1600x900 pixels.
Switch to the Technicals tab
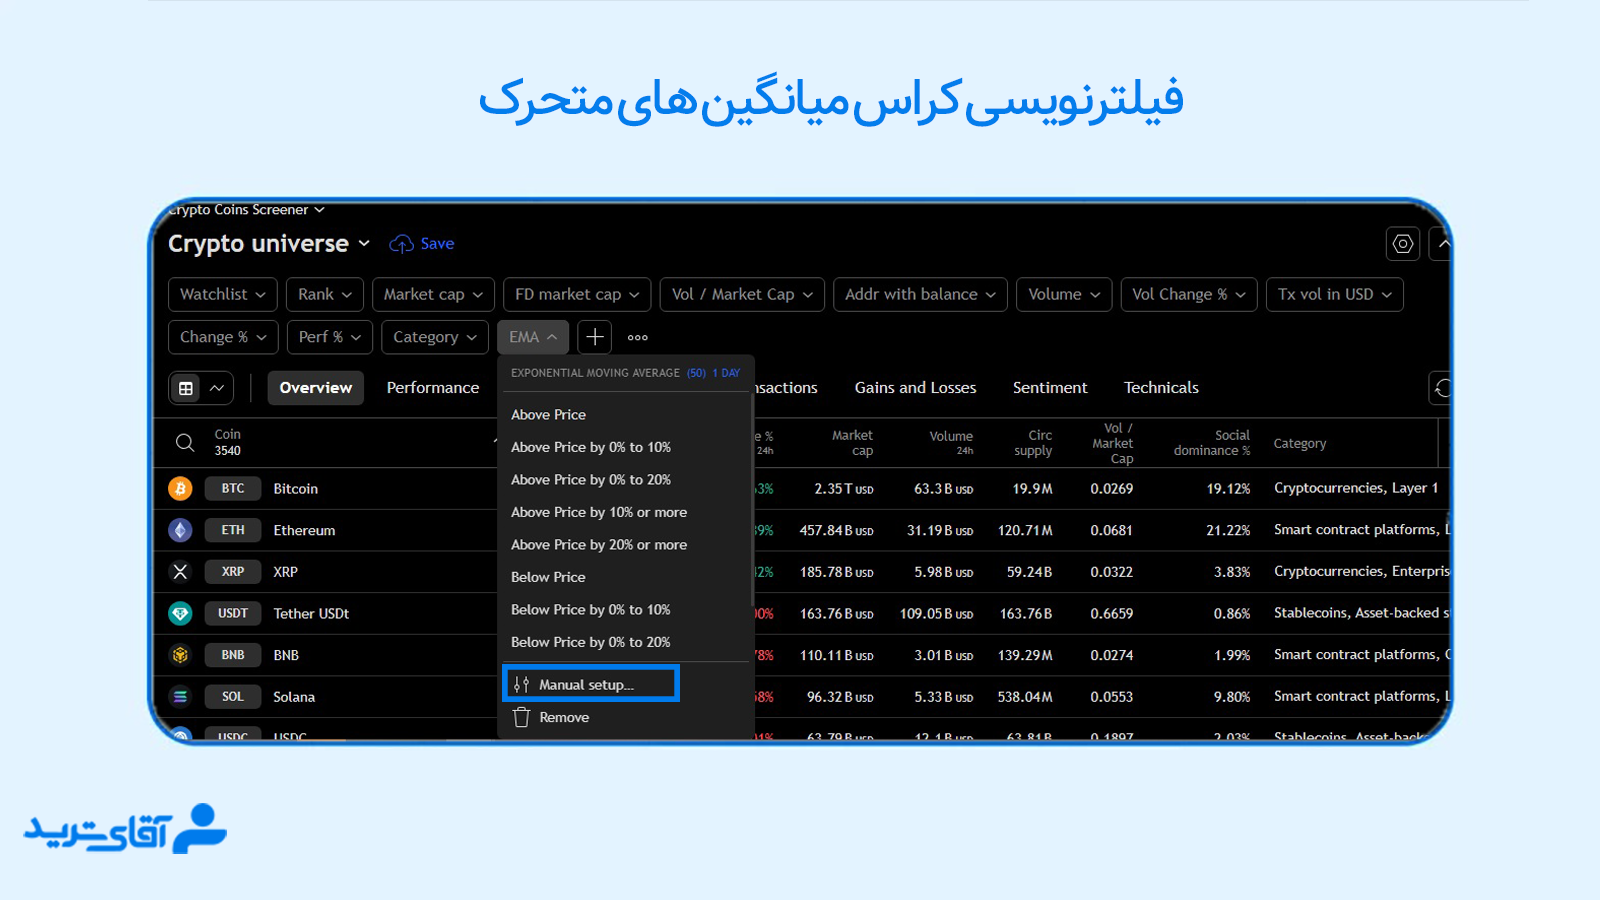1160,388
